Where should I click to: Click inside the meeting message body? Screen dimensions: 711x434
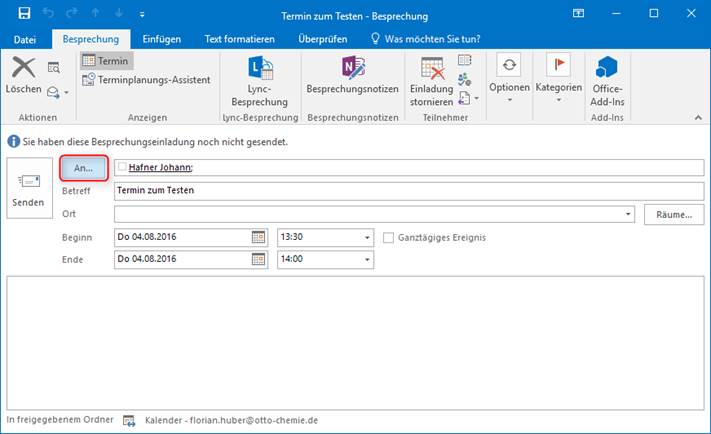356,343
